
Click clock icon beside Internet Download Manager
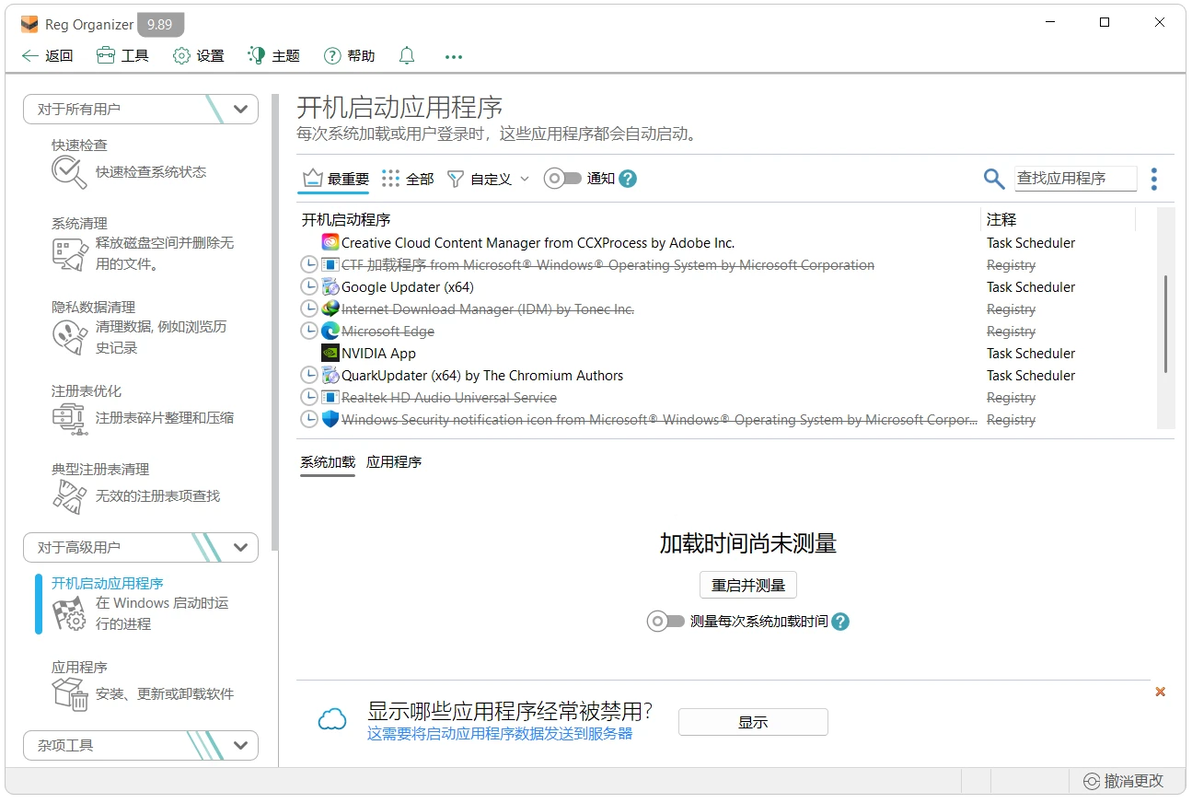309,309
